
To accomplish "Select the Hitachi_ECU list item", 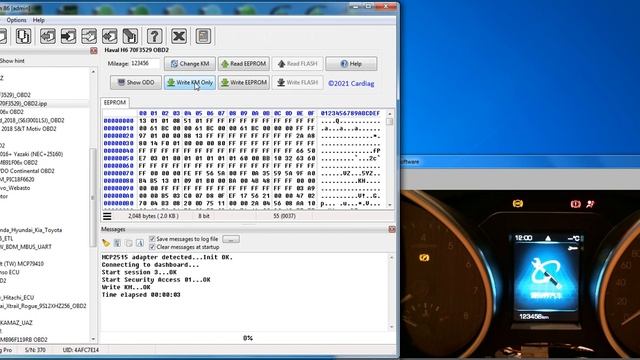I will 17,298.
